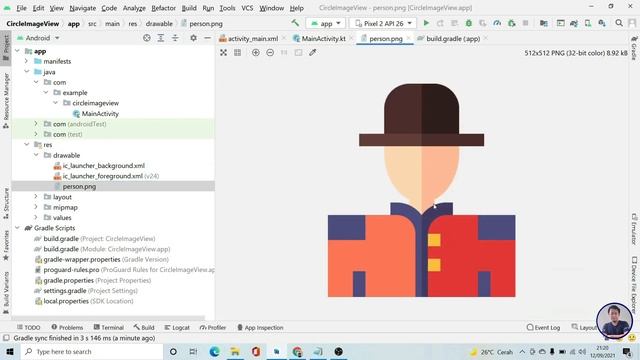Screen dimensions: 640x360
Task: Open the Problems tool window
Action: pos(67,327)
